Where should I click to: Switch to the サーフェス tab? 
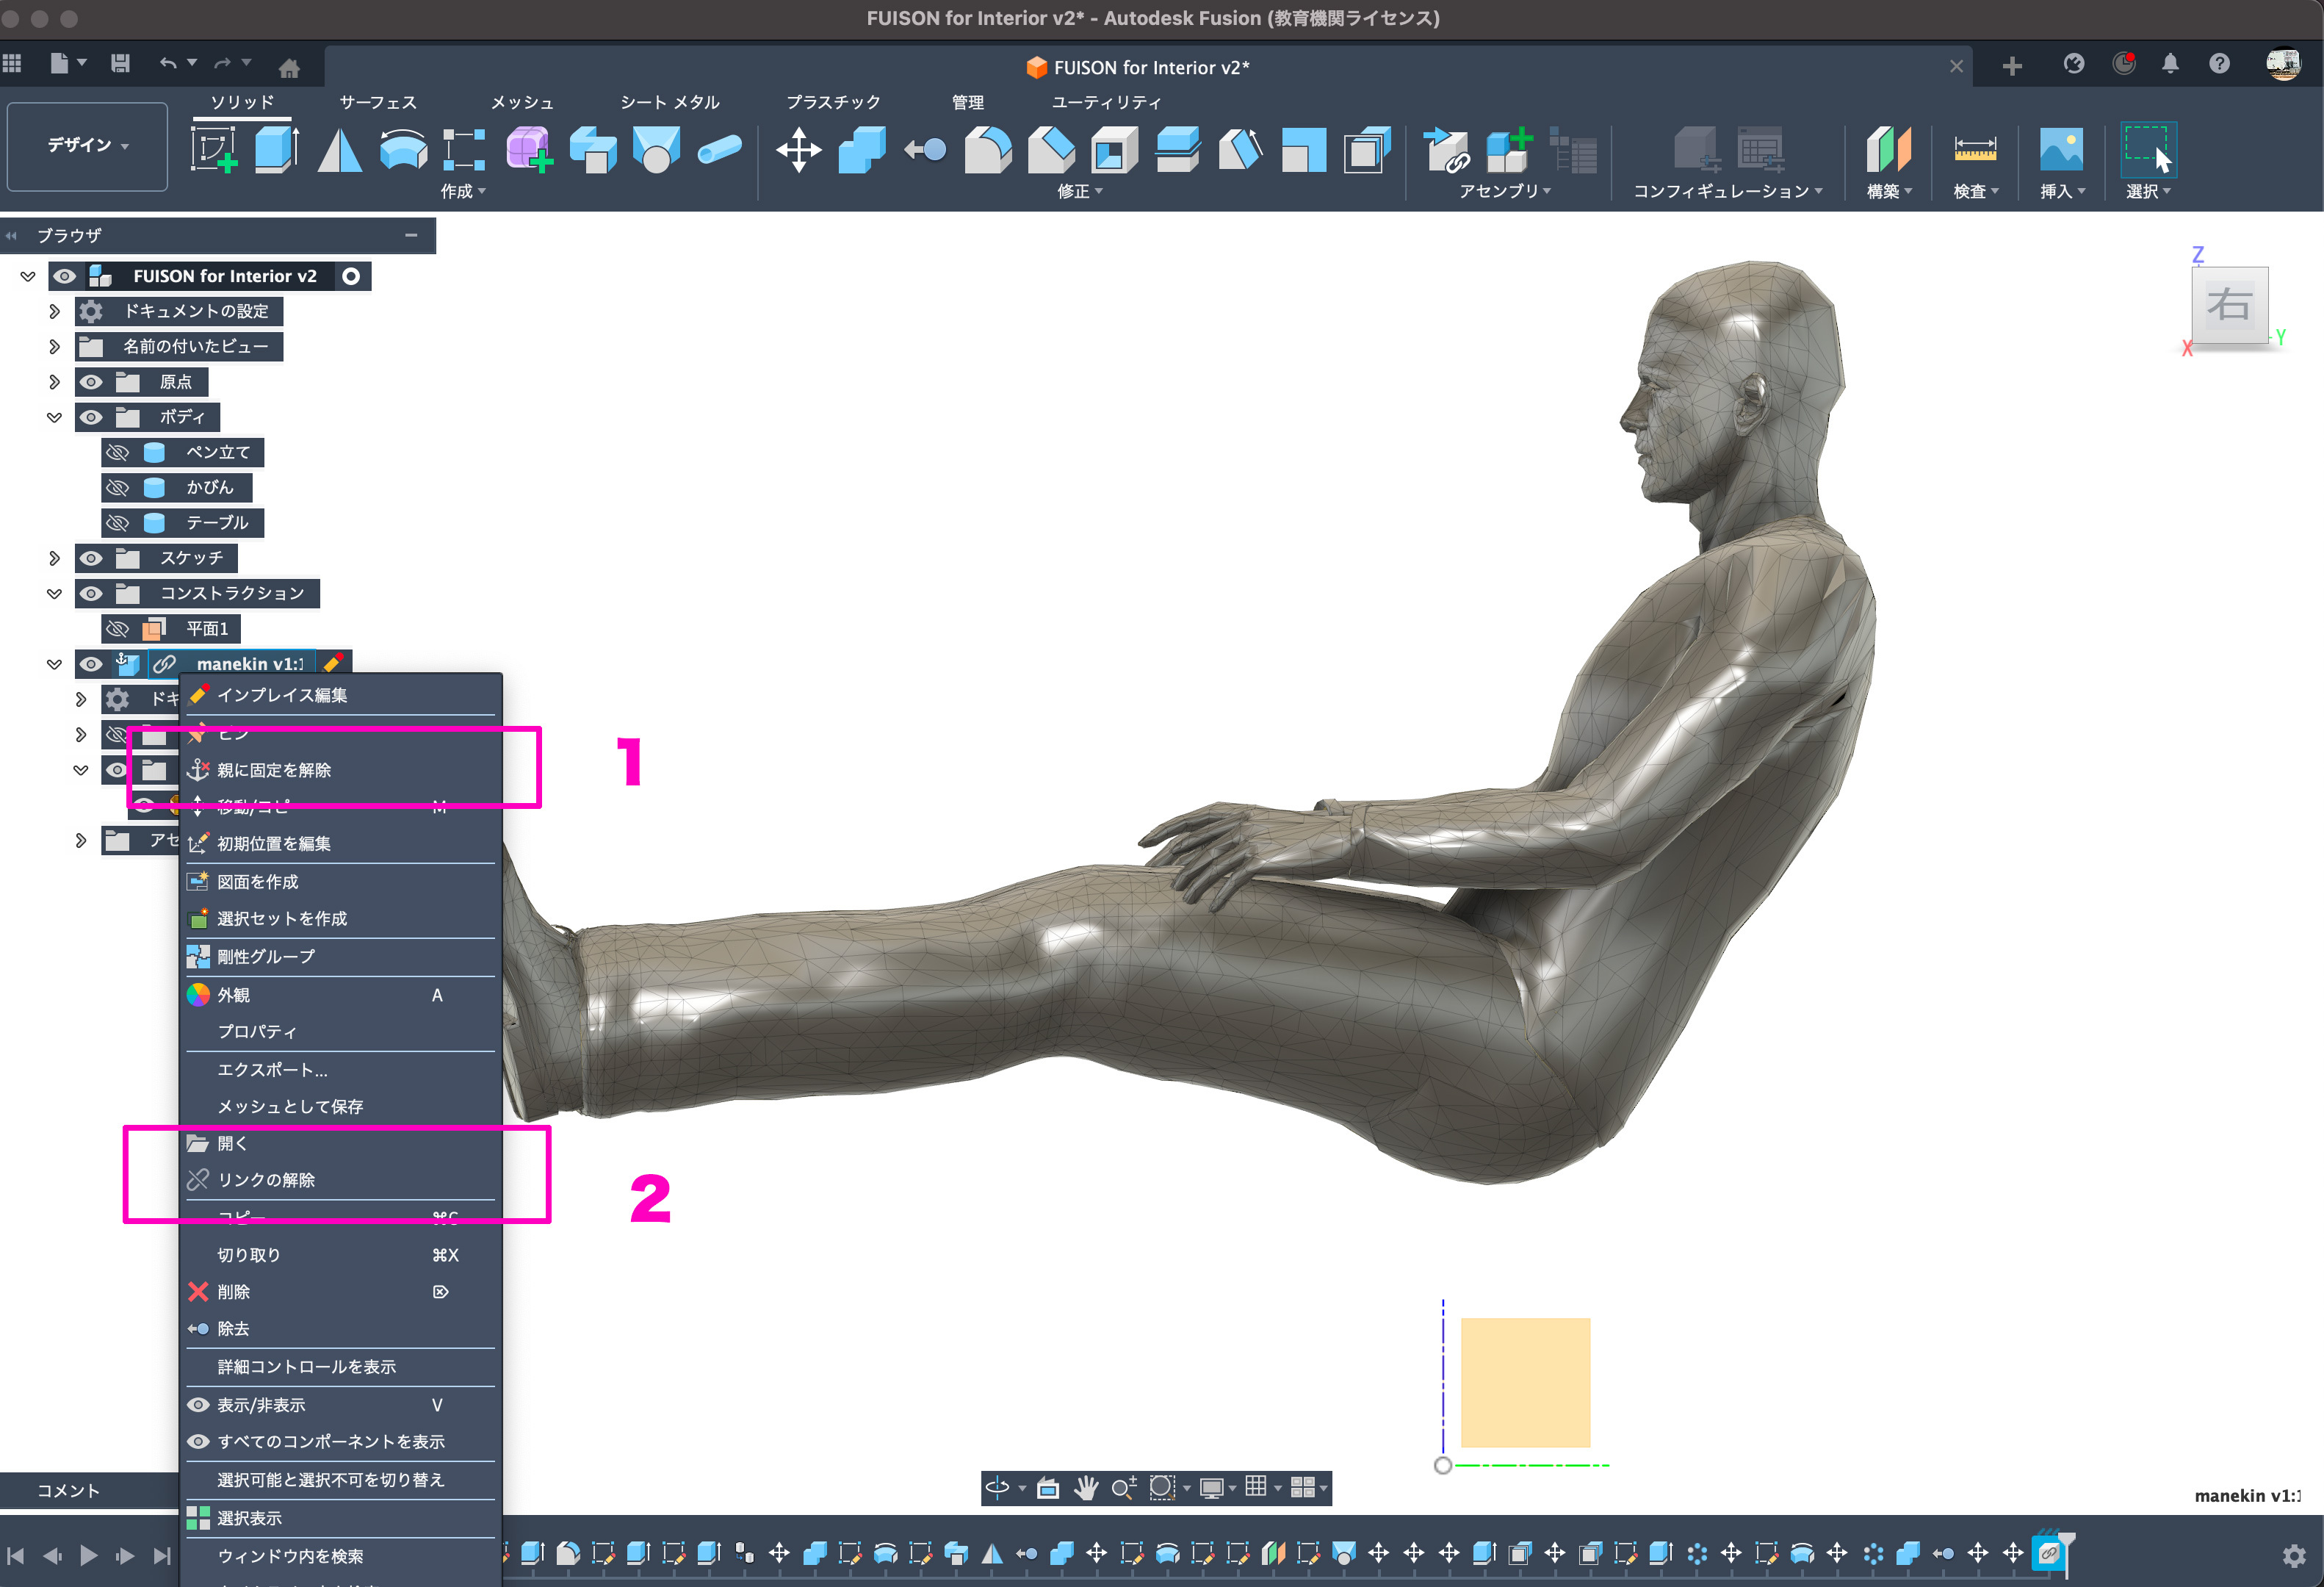(378, 102)
